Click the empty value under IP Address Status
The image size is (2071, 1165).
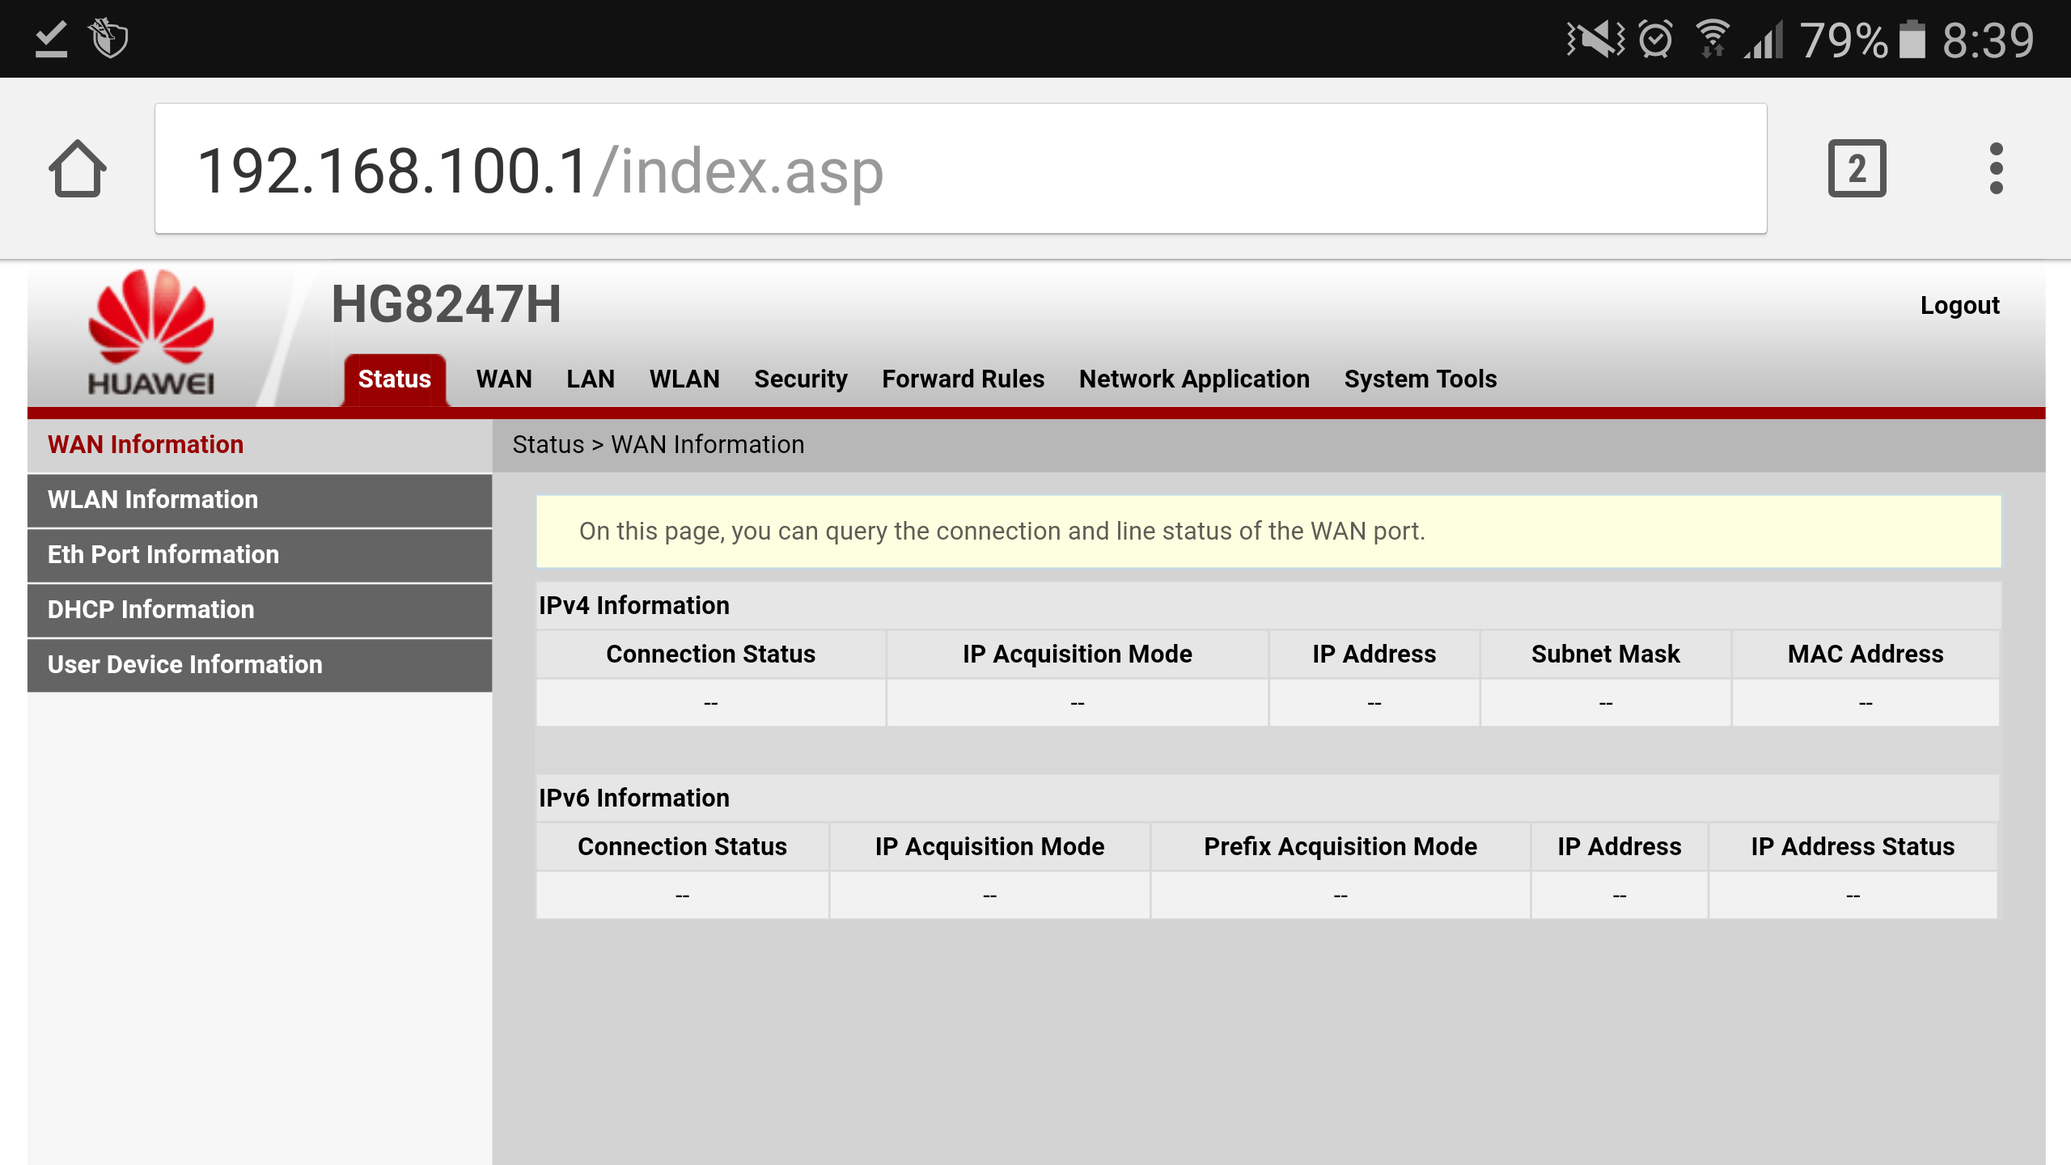click(x=1852, y=896)
